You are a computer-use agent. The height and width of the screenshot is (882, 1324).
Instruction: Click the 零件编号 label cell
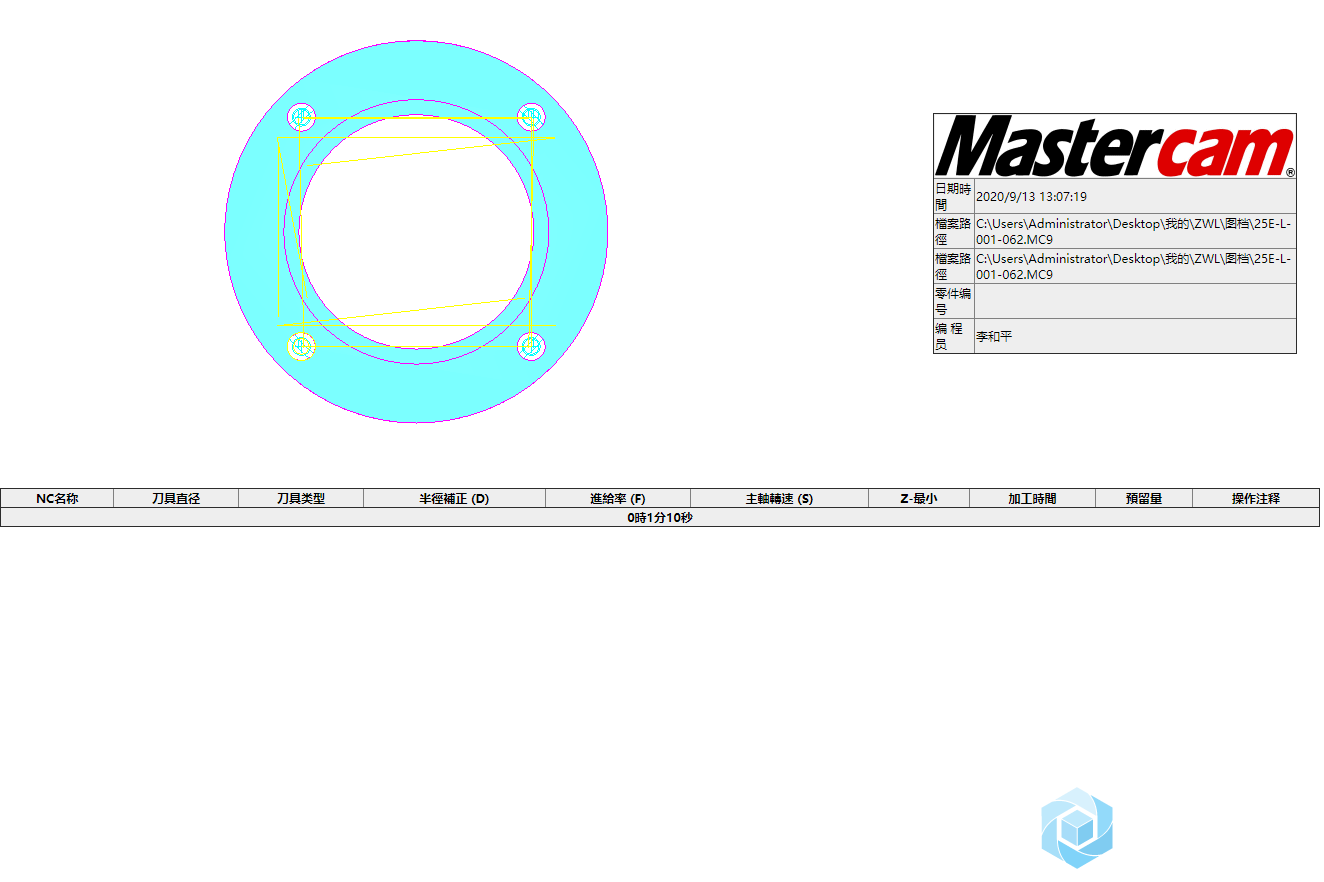click(954, 302)
